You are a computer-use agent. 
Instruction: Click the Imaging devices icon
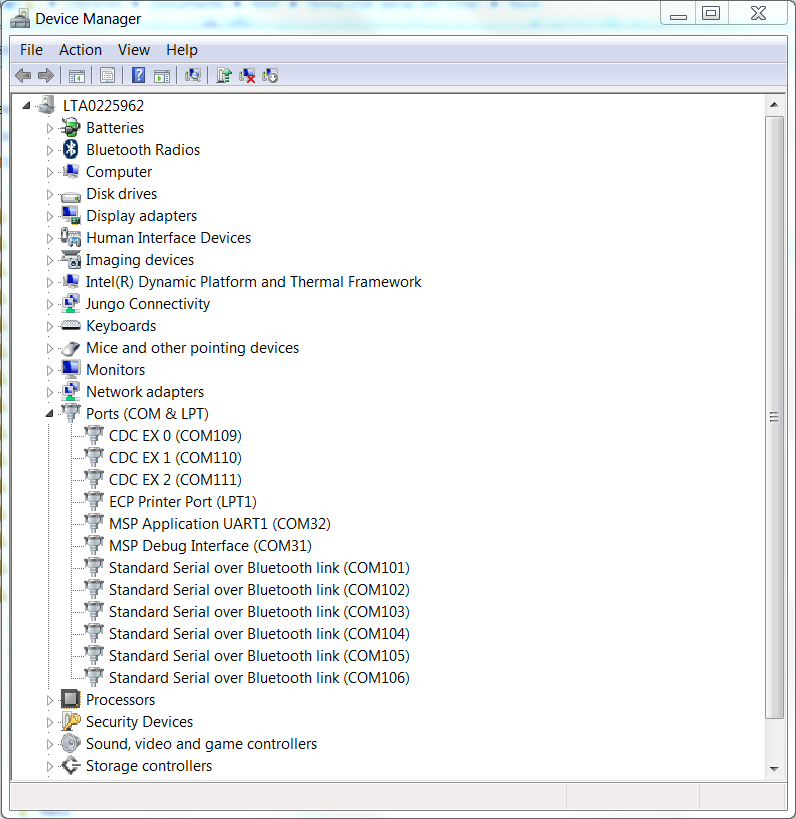pos(71,260)
